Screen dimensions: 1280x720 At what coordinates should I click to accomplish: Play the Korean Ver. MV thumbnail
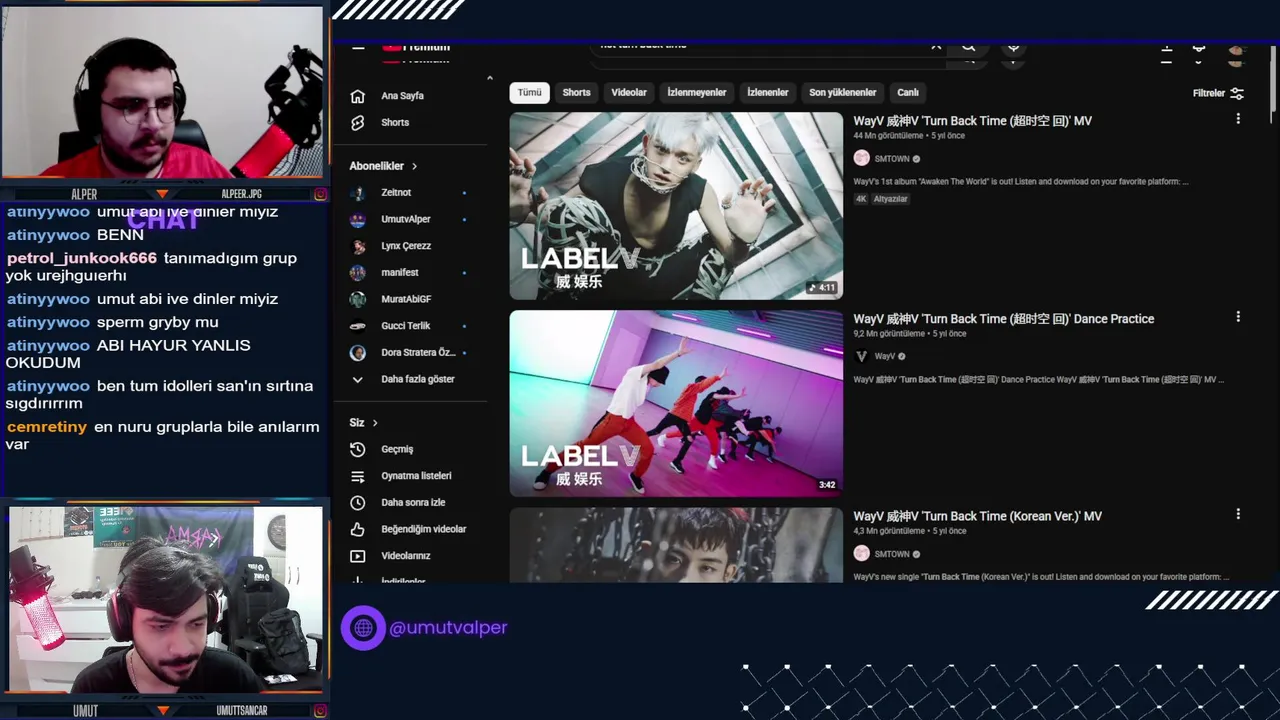click(676, 545)
